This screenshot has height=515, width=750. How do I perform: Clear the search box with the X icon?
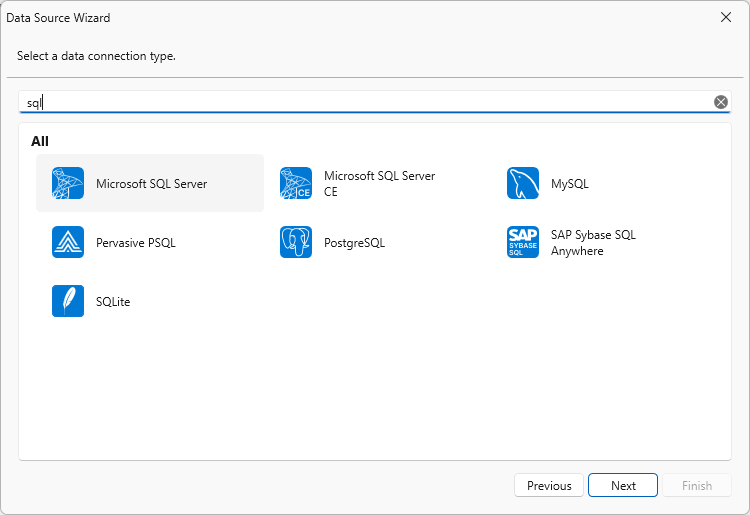[721, 102]
